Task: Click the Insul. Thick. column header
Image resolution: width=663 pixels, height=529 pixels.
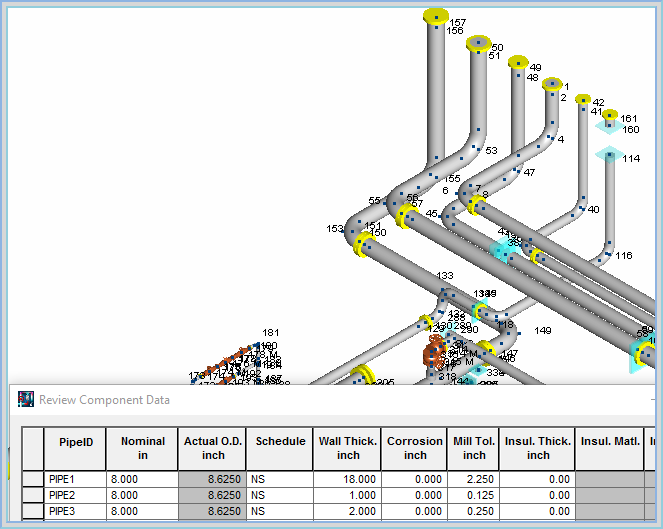Action: (537, 449)
